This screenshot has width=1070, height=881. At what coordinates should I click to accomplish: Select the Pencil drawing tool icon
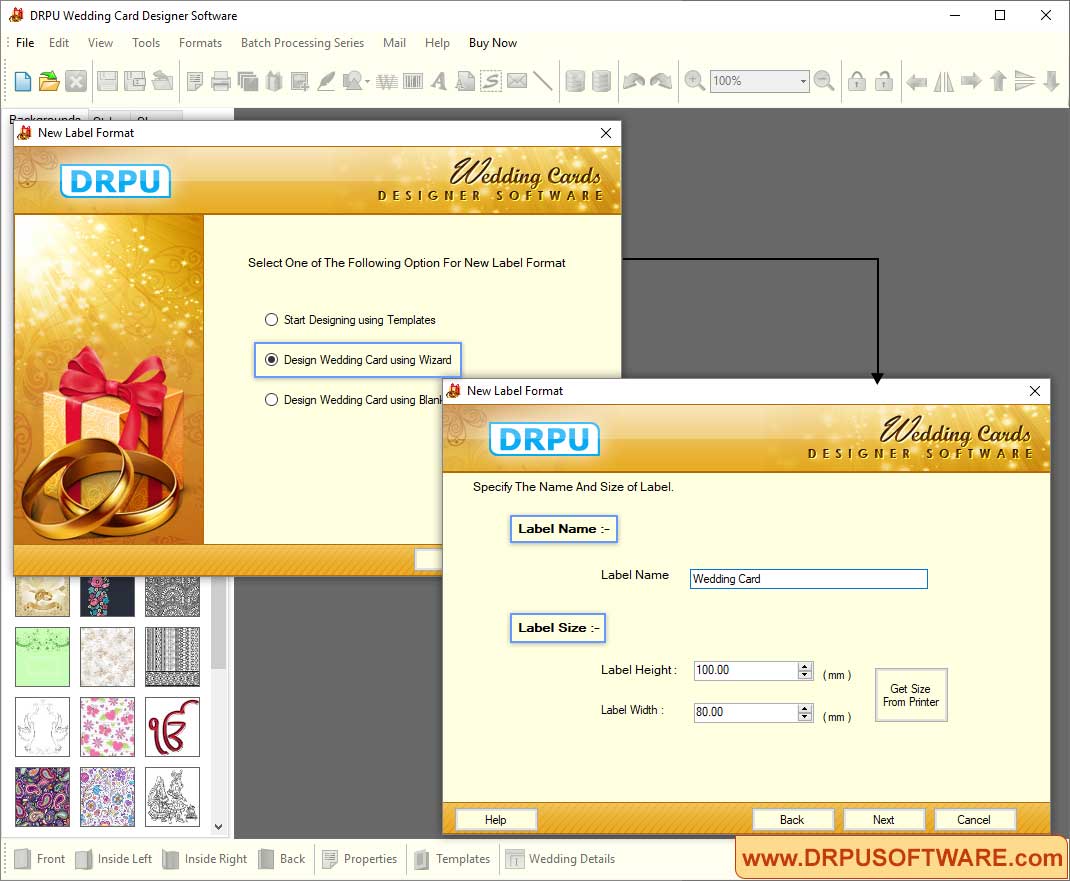point(326,81)
